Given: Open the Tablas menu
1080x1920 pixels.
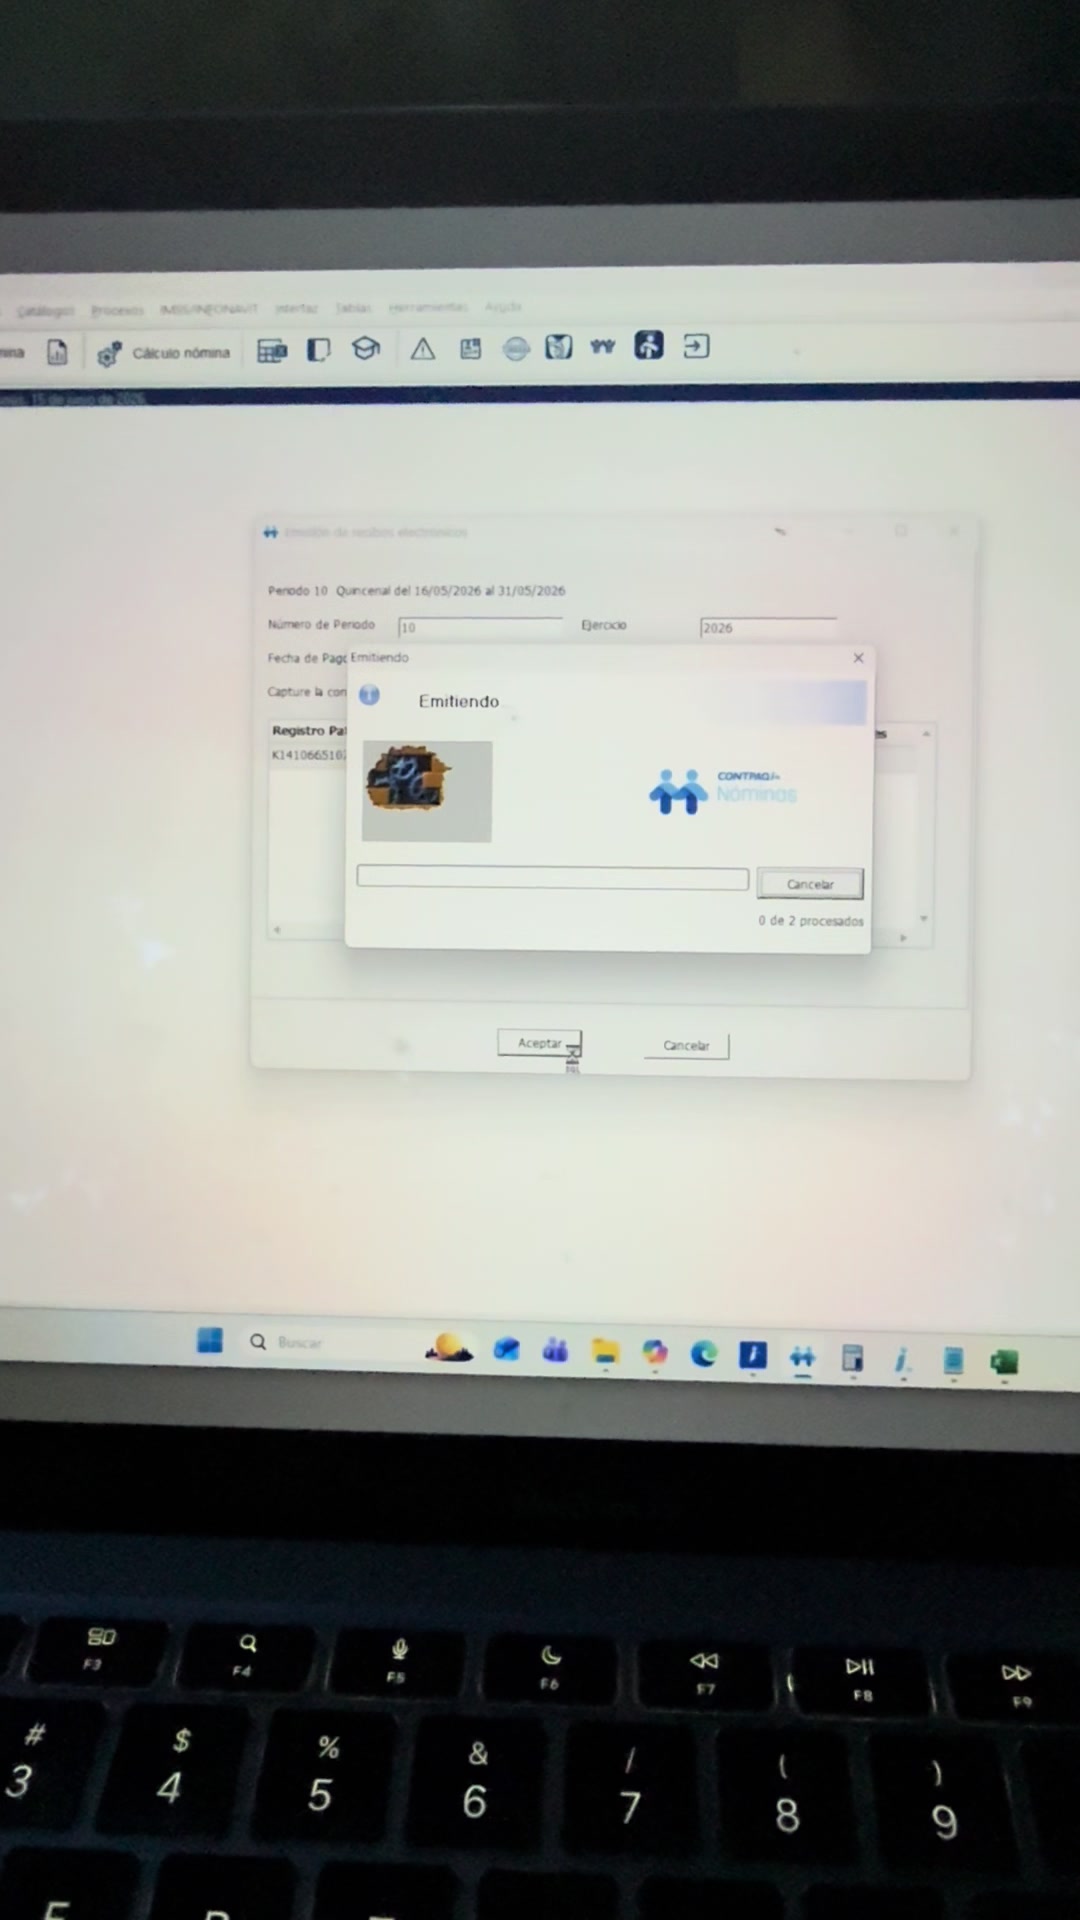Looking at the screenshot, I should pos(353,307).
